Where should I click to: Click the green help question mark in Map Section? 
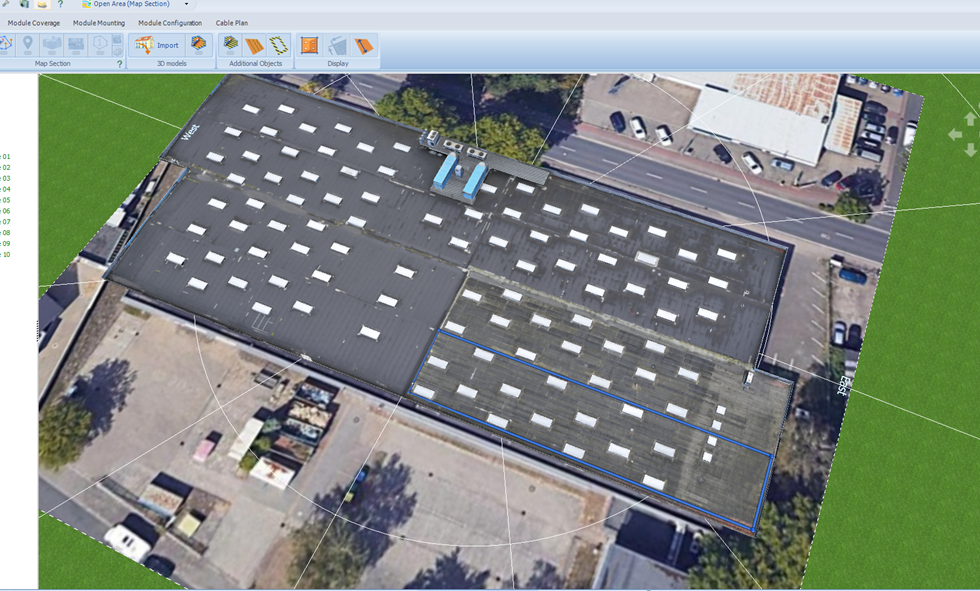[x=119, y=64]
